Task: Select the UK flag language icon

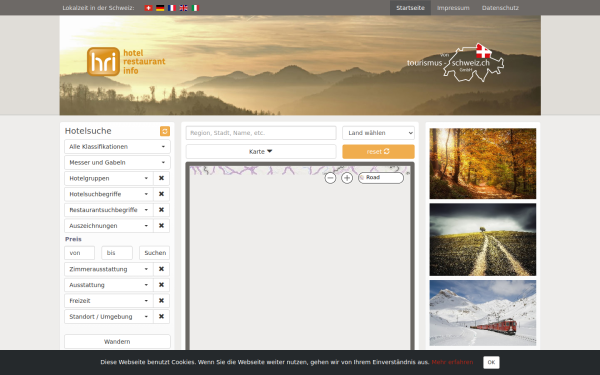Action: coord(184,8)
